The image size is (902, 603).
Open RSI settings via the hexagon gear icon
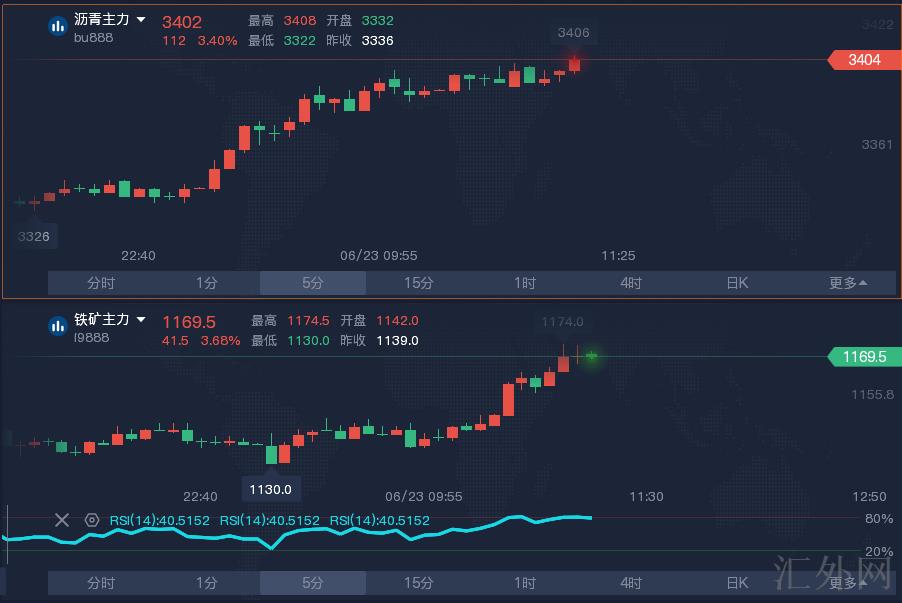point(92,520)
